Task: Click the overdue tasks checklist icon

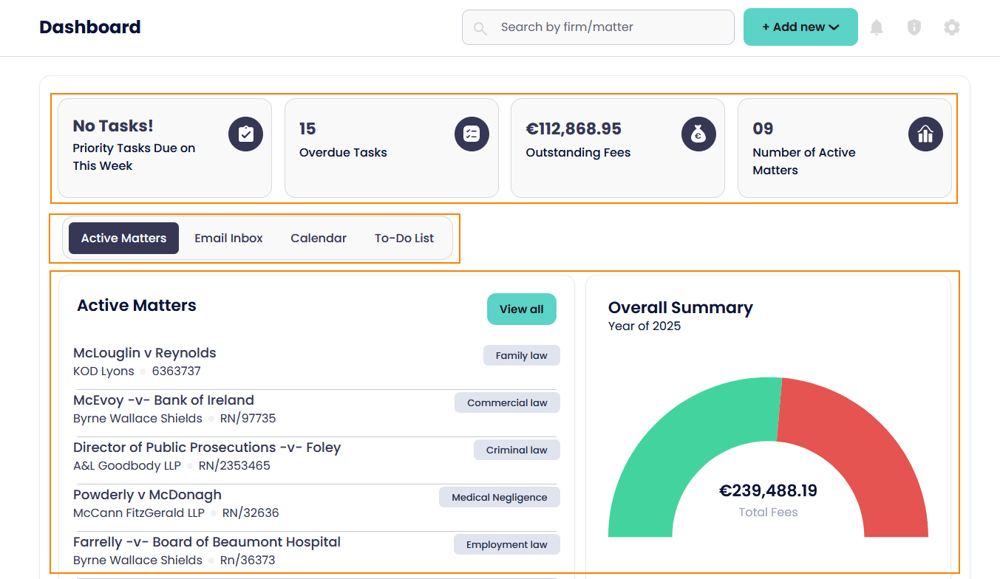Action: click(x=472, y=134)
